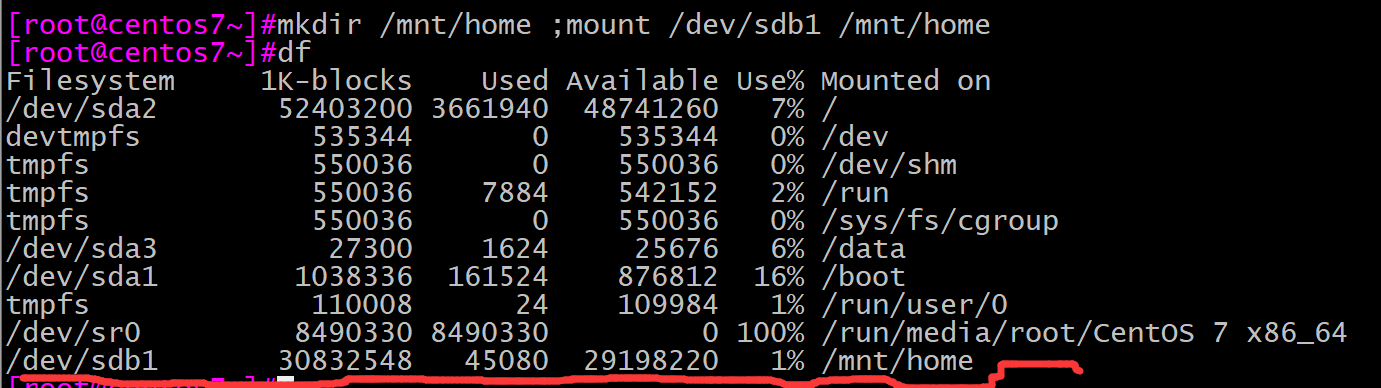1381x388 pixels.
Task: Click the used value 7884
Action: (x=514, y=192)
